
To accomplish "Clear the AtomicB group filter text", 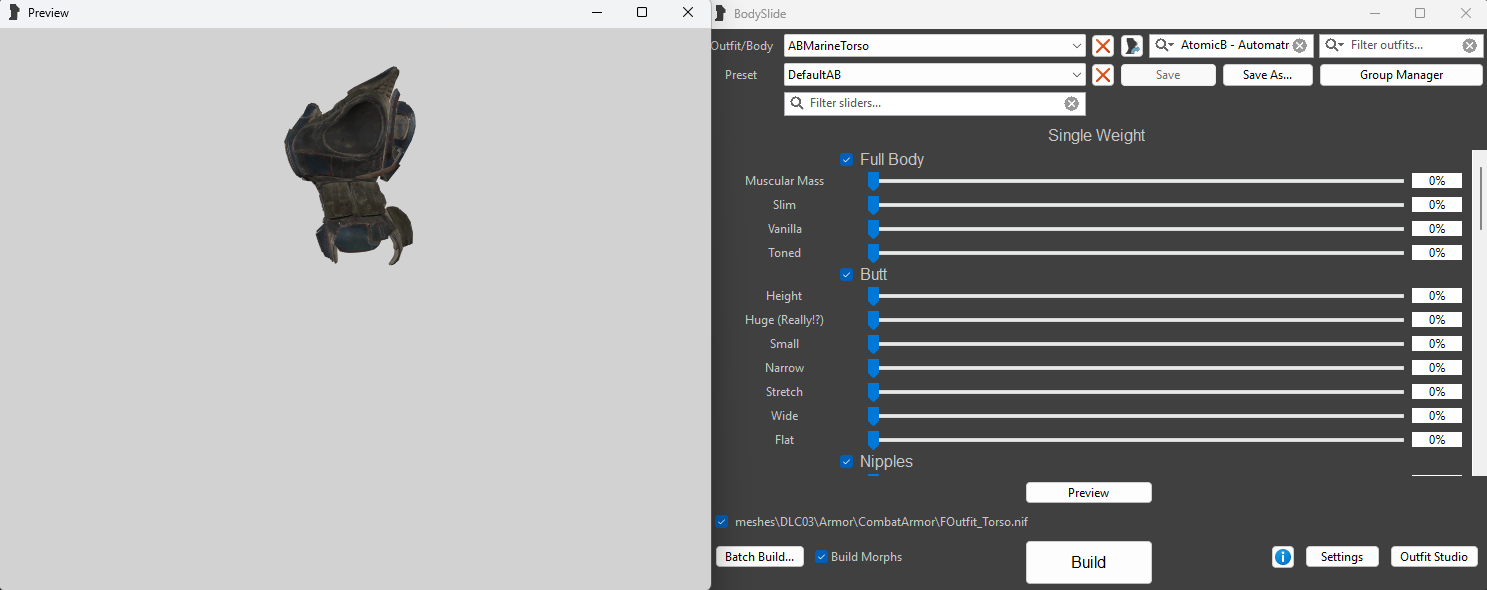I will [x=1299, y=46].
